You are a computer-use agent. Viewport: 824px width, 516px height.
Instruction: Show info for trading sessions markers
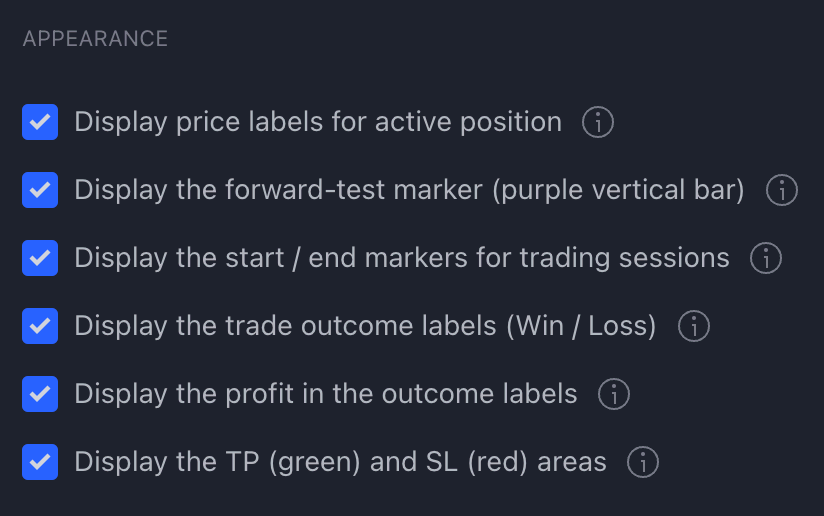pyautogui.click(x=766, y=258)
